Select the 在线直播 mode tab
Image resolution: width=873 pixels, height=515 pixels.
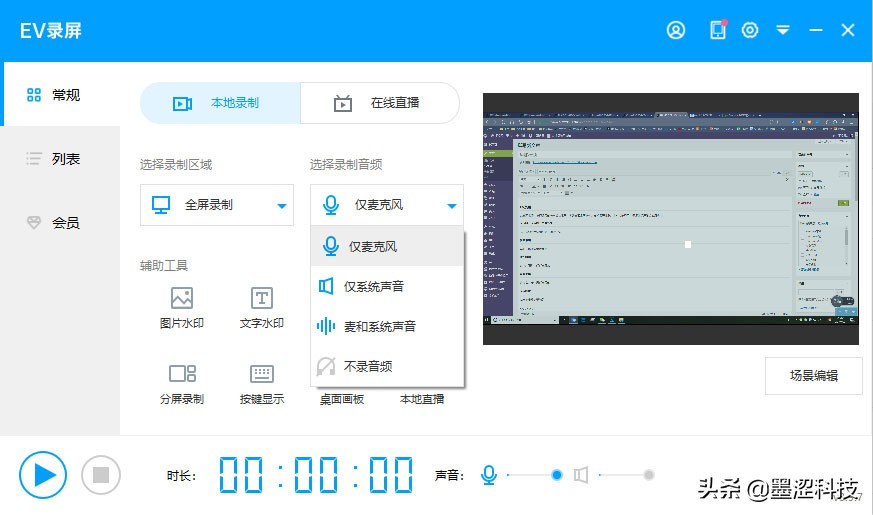tap(380, 103)
